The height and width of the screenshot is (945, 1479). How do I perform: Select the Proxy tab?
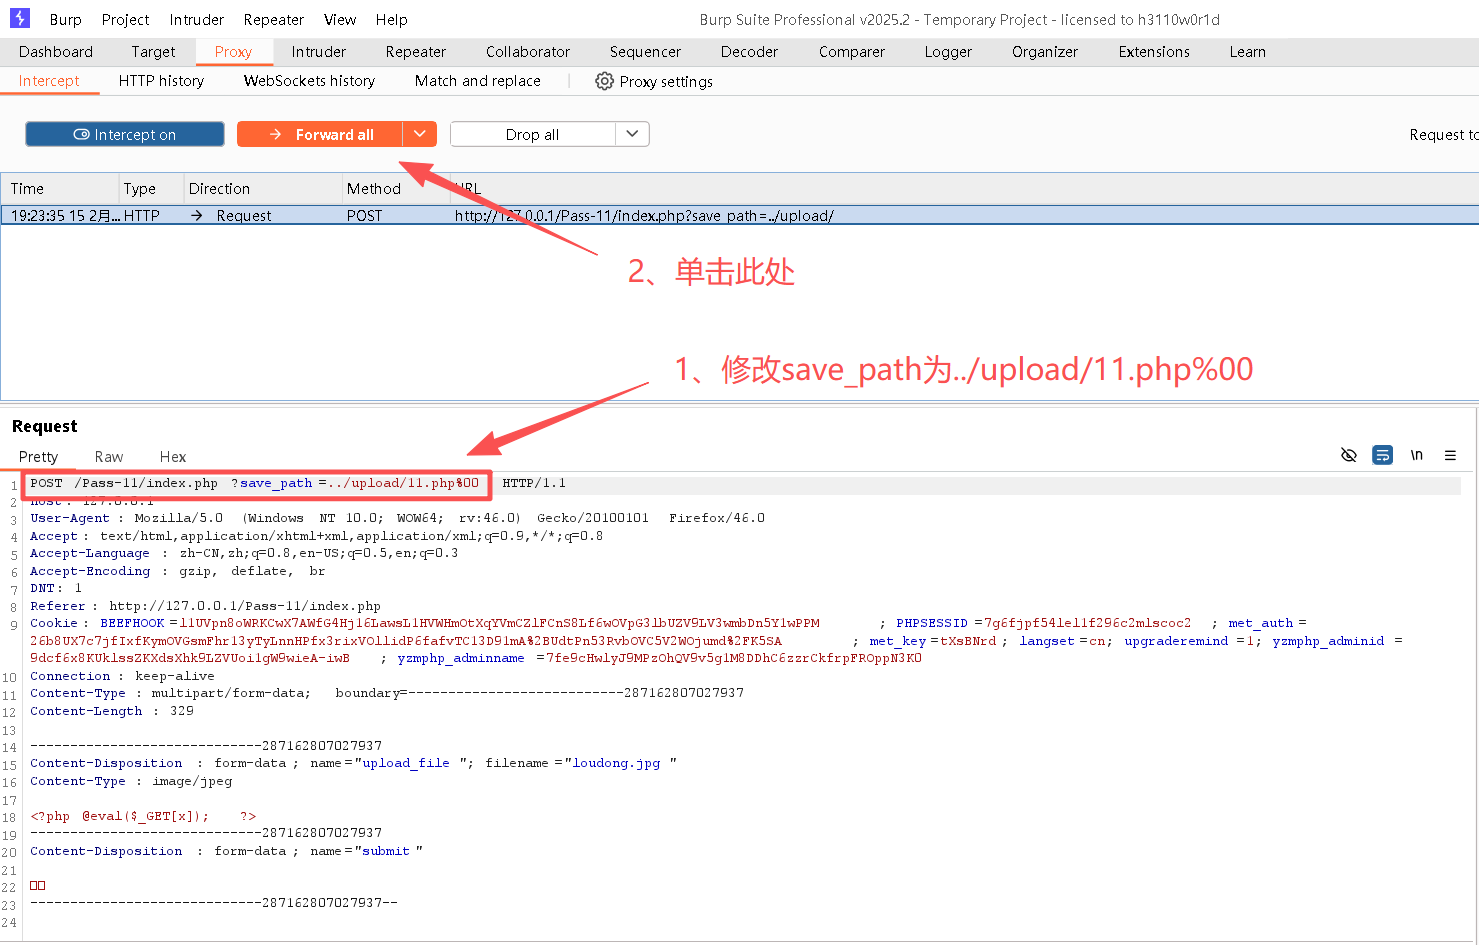233,52
